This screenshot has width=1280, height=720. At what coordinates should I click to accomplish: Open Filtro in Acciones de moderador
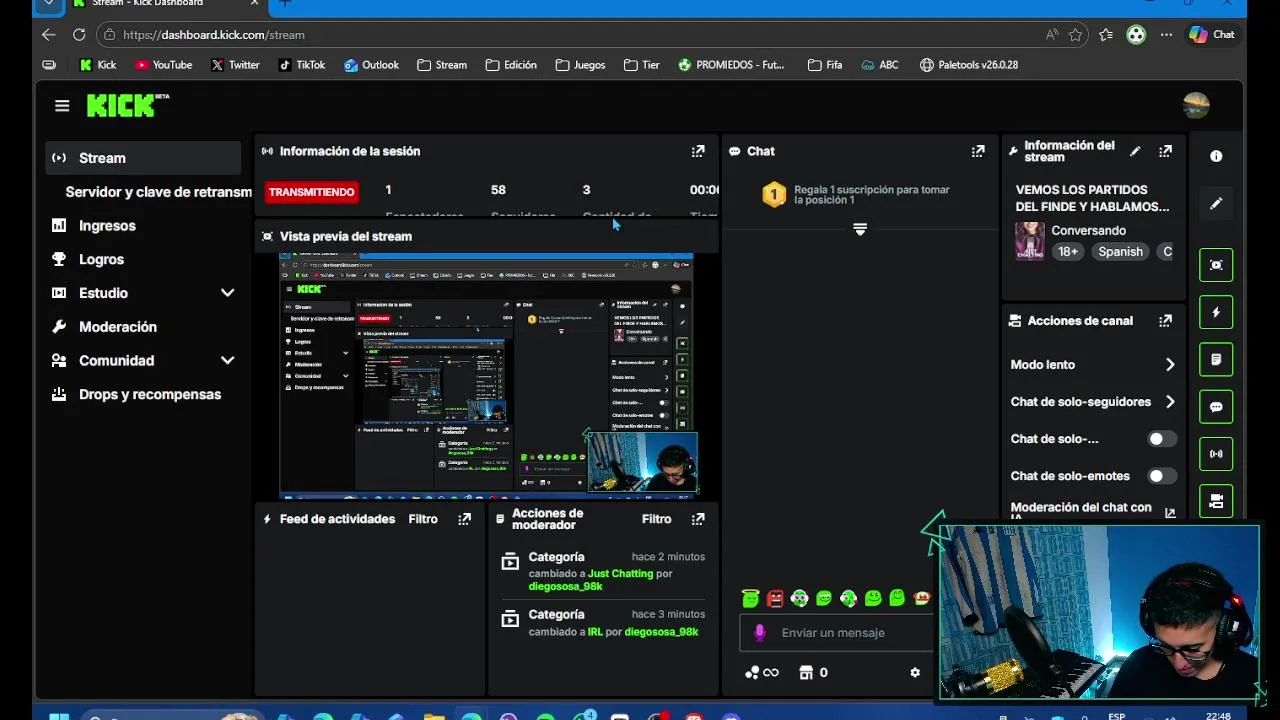(x=656, y=520)
